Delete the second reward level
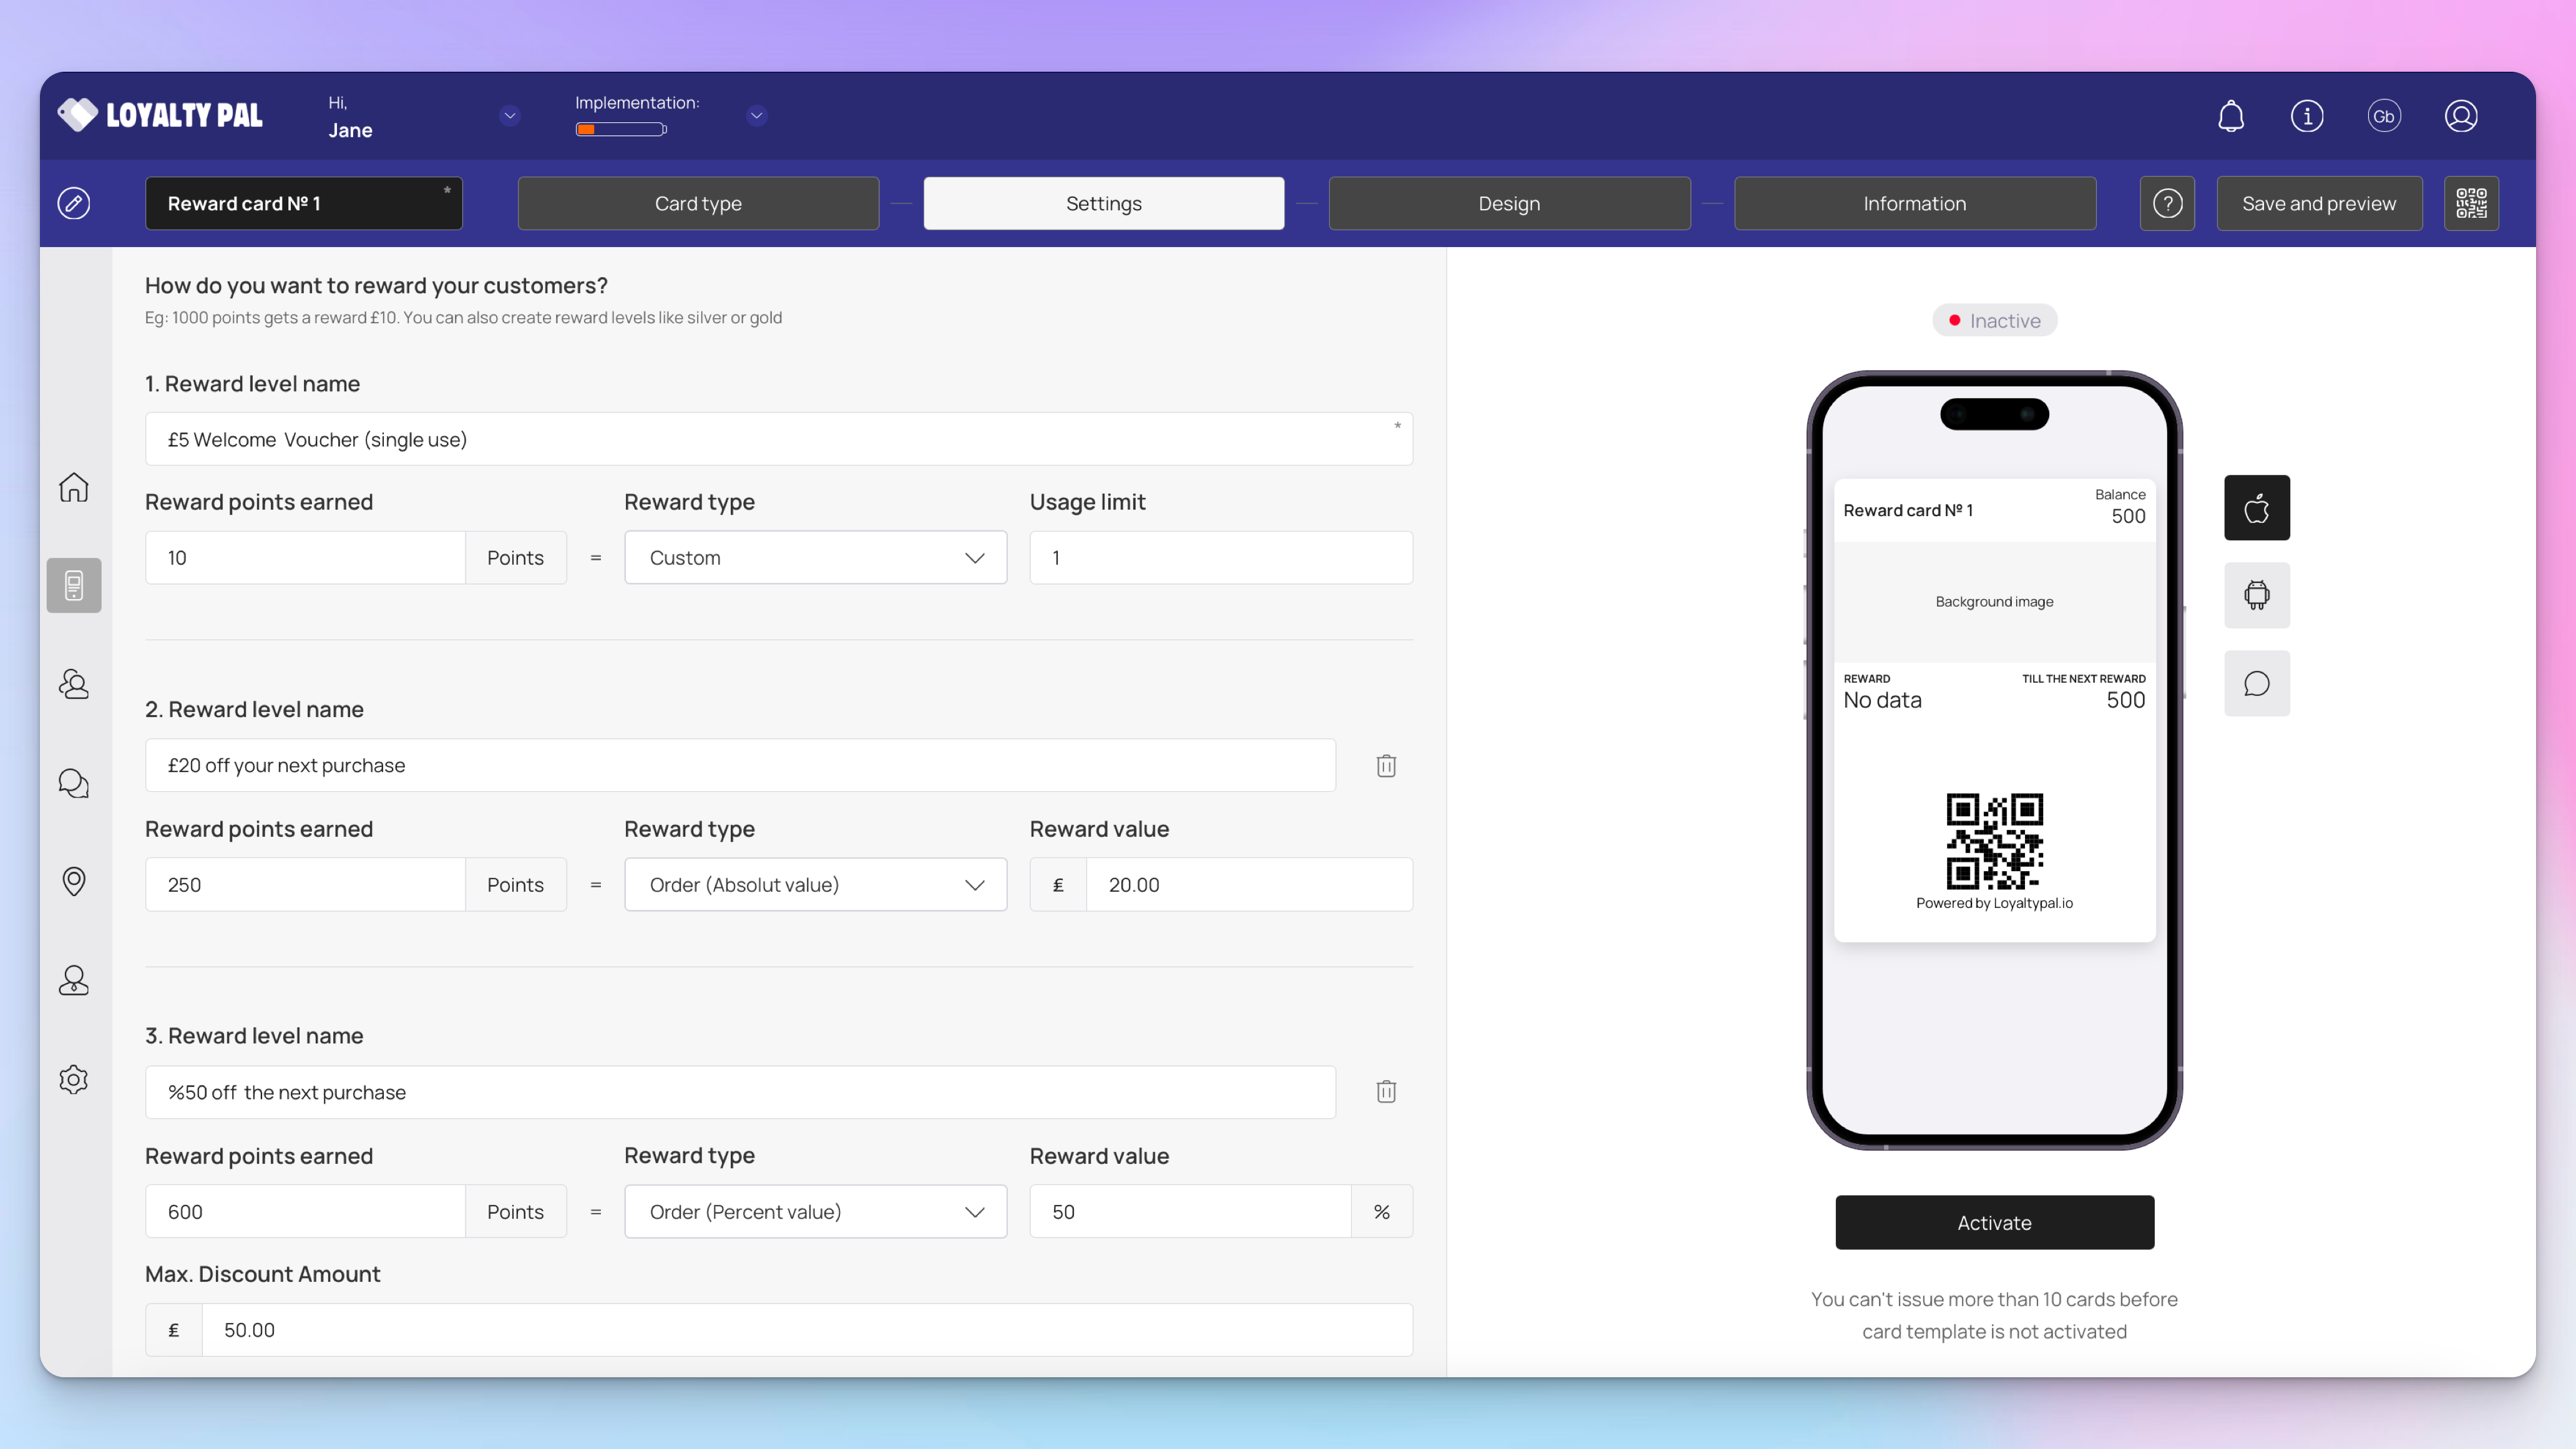 pos(1386,766)
